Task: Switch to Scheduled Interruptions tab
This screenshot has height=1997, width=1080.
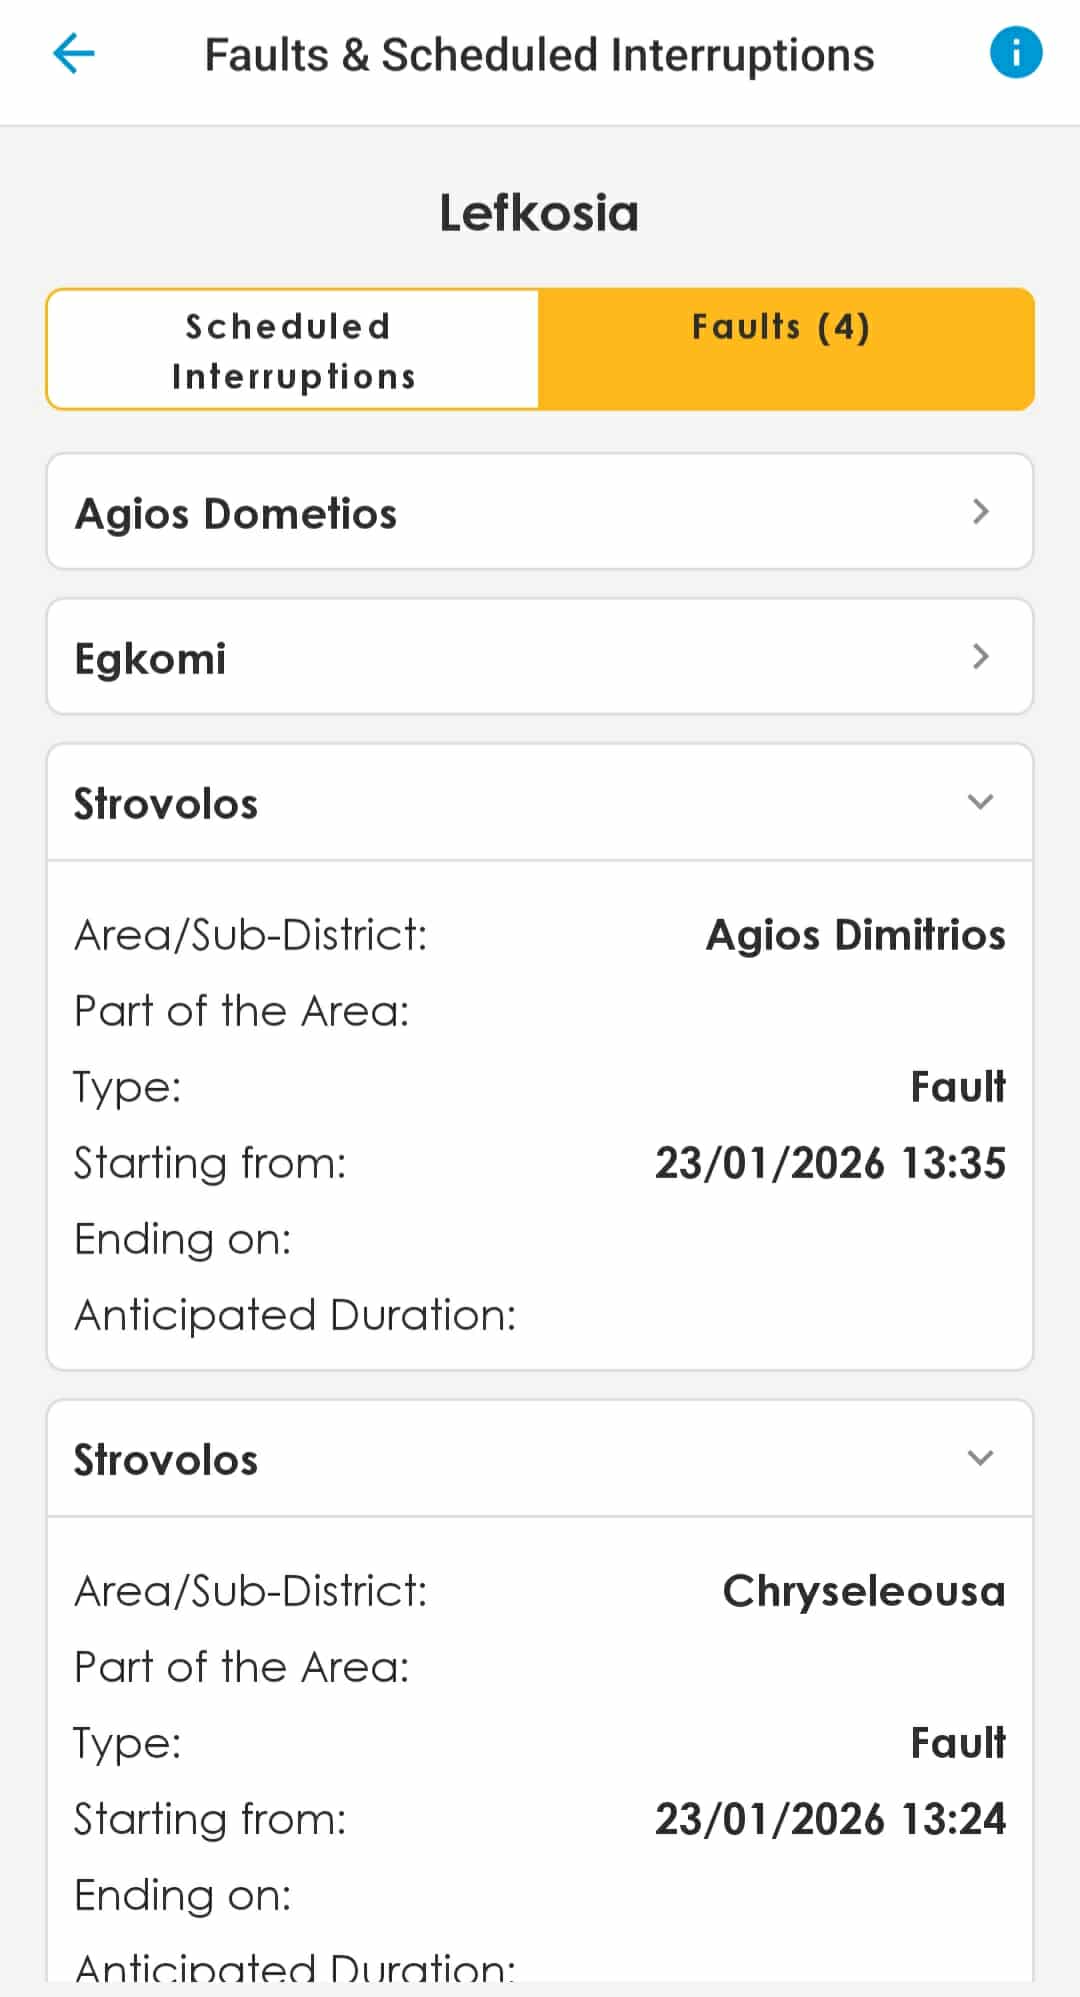Action: [x=293, y=350]
